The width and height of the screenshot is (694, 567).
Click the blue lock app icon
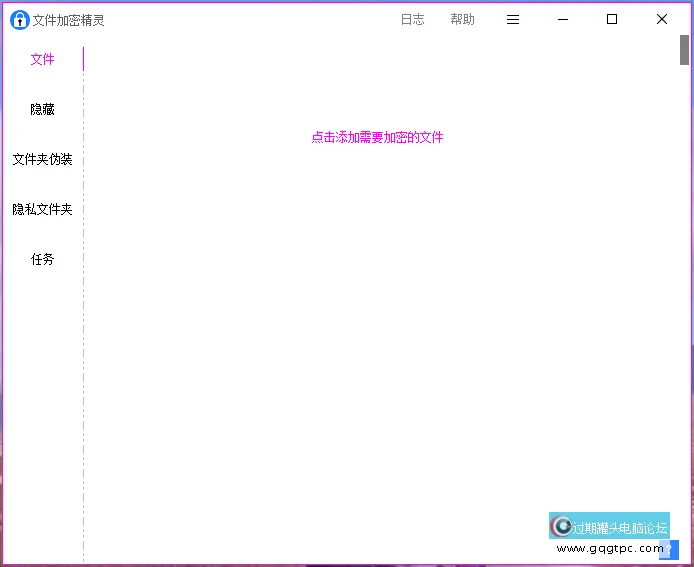[20, 20]
